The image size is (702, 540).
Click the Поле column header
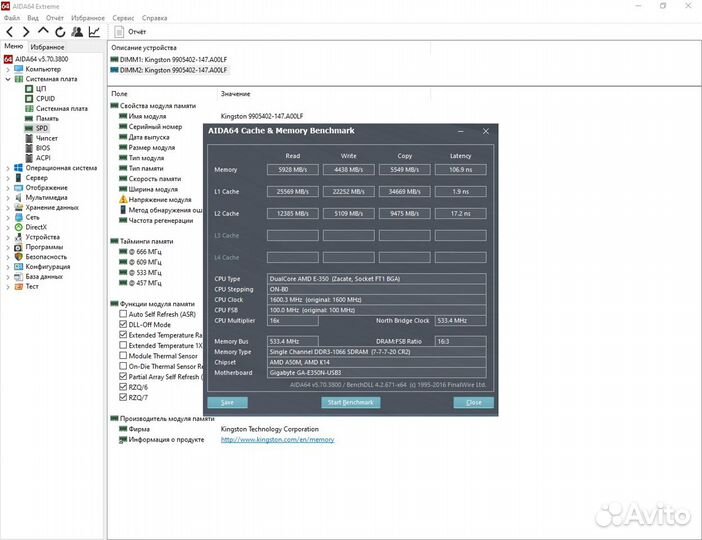[x=119, y=94]
